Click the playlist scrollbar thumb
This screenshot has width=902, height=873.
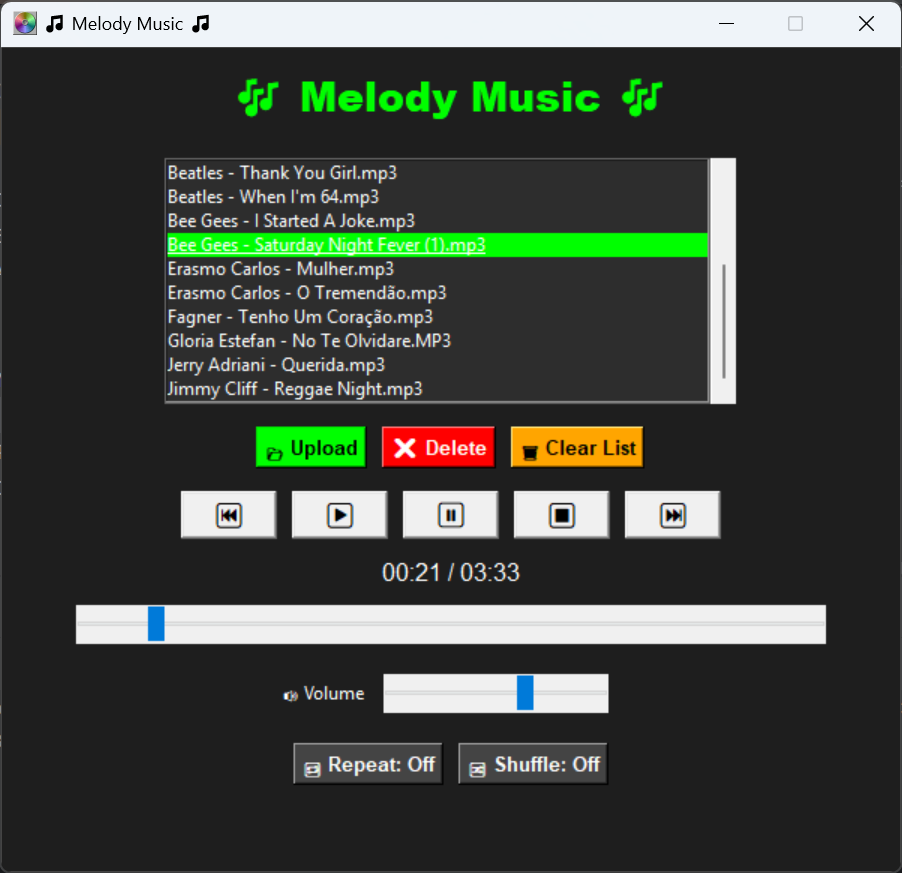[x=723, y=320]
